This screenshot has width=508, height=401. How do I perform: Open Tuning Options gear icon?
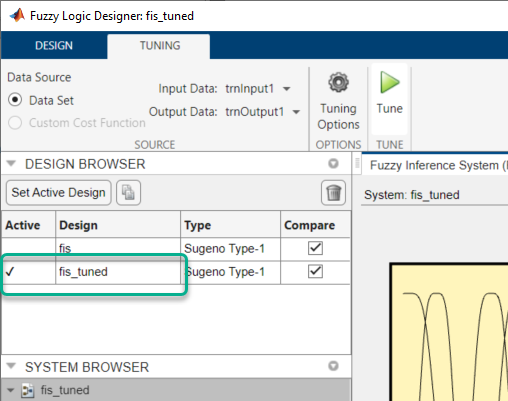(x=338, y=82)
